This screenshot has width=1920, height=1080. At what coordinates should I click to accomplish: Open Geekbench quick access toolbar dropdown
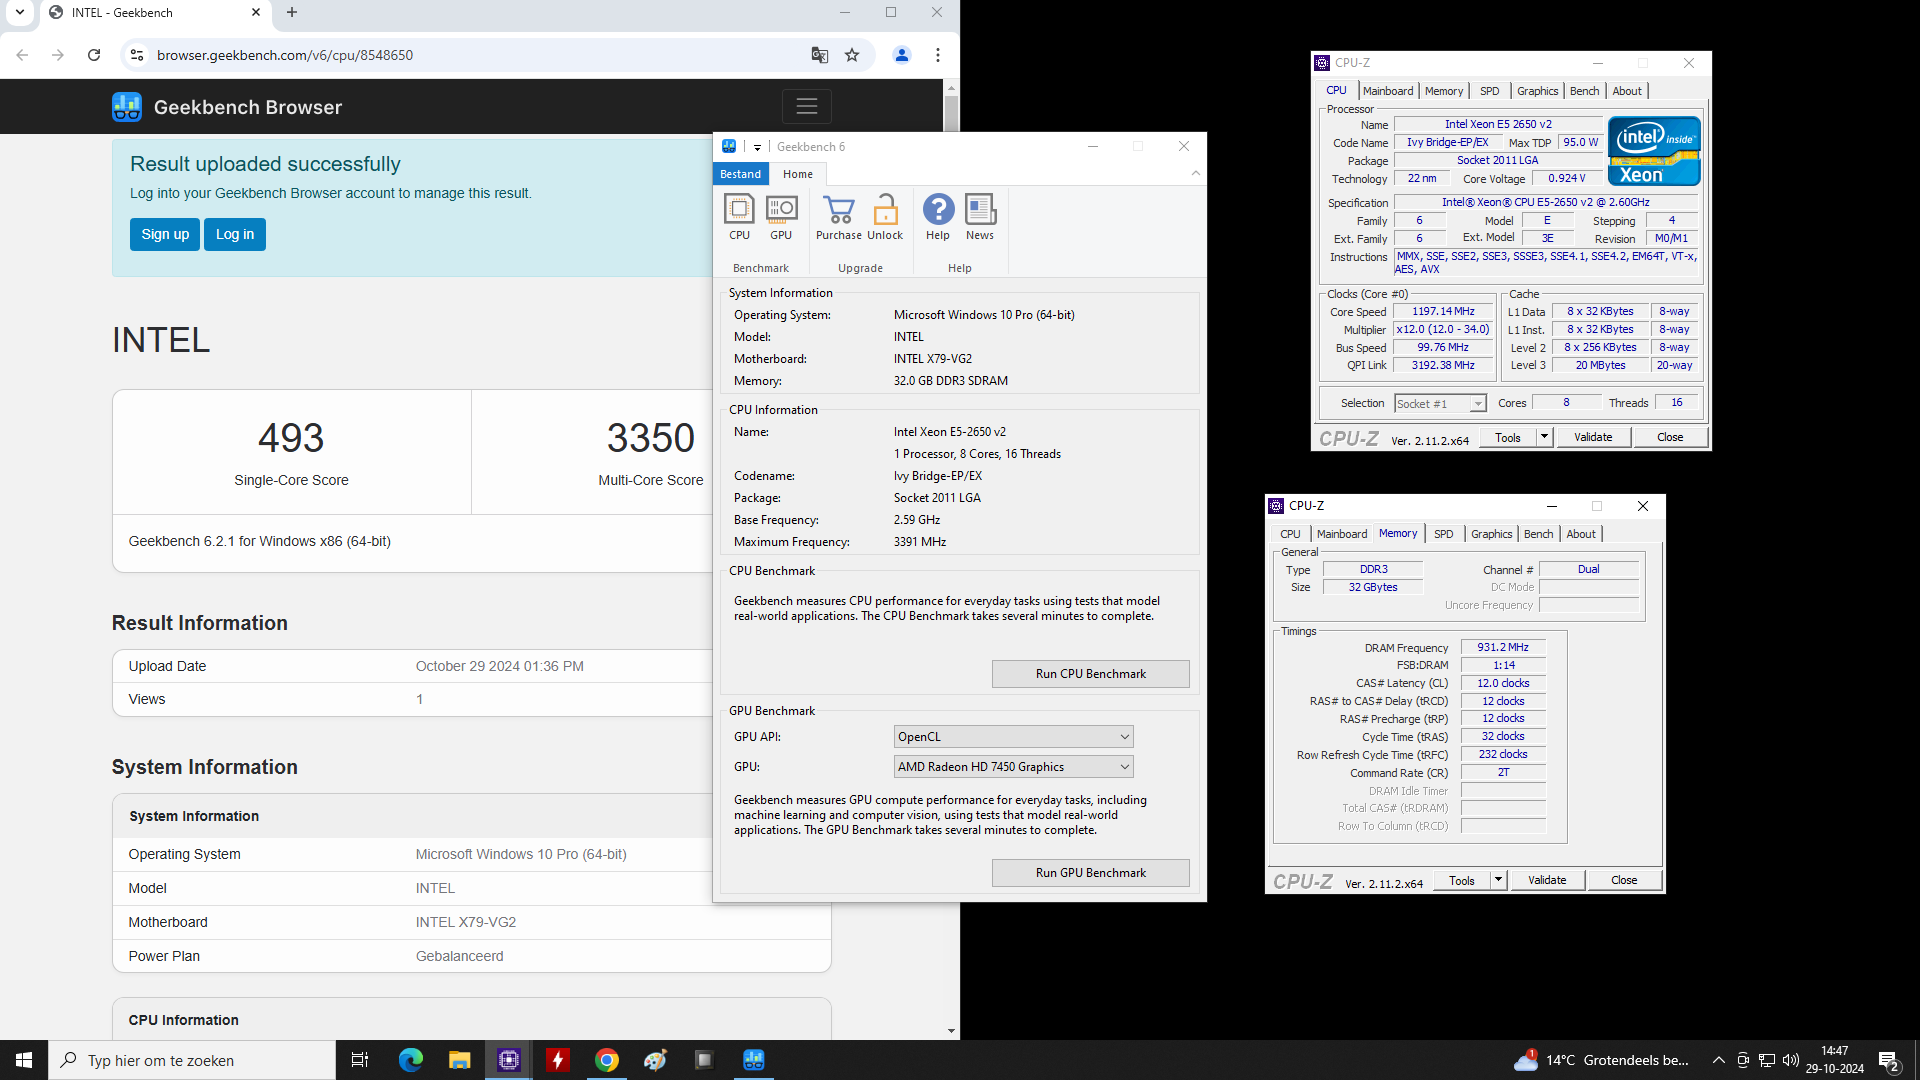click(757, 147)
